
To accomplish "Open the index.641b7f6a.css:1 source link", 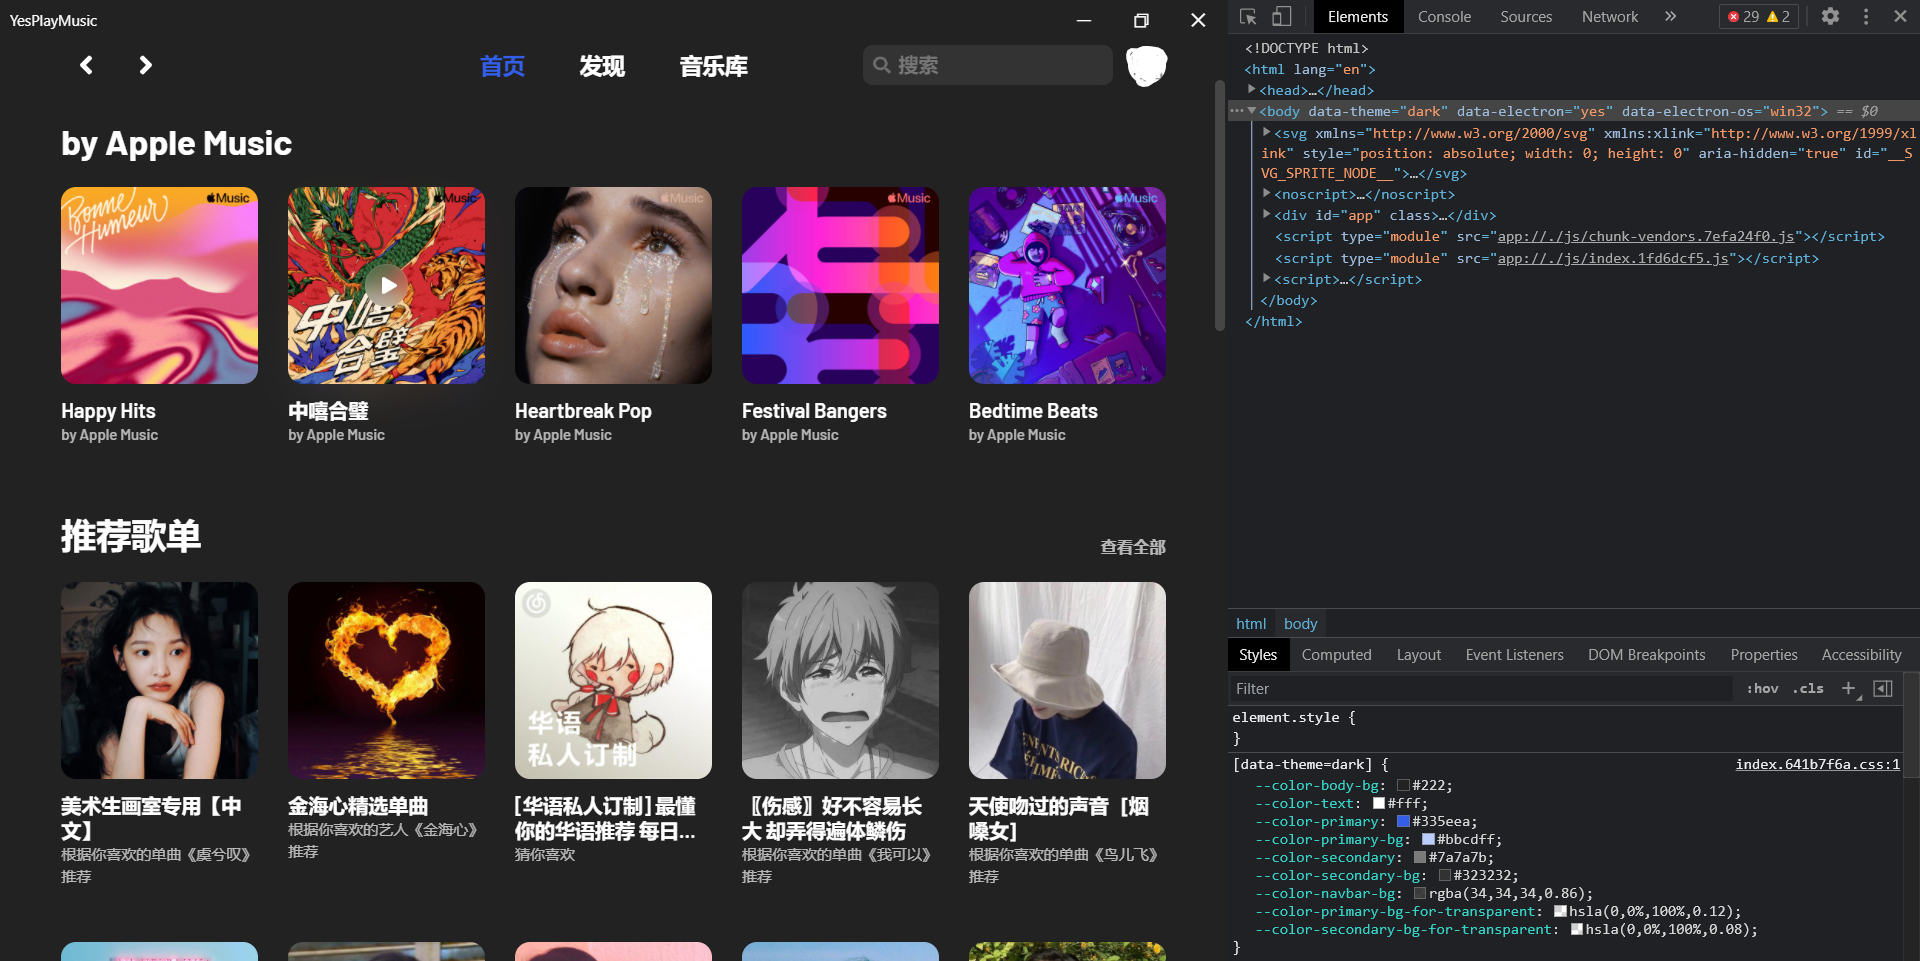I will point(1817,764).
